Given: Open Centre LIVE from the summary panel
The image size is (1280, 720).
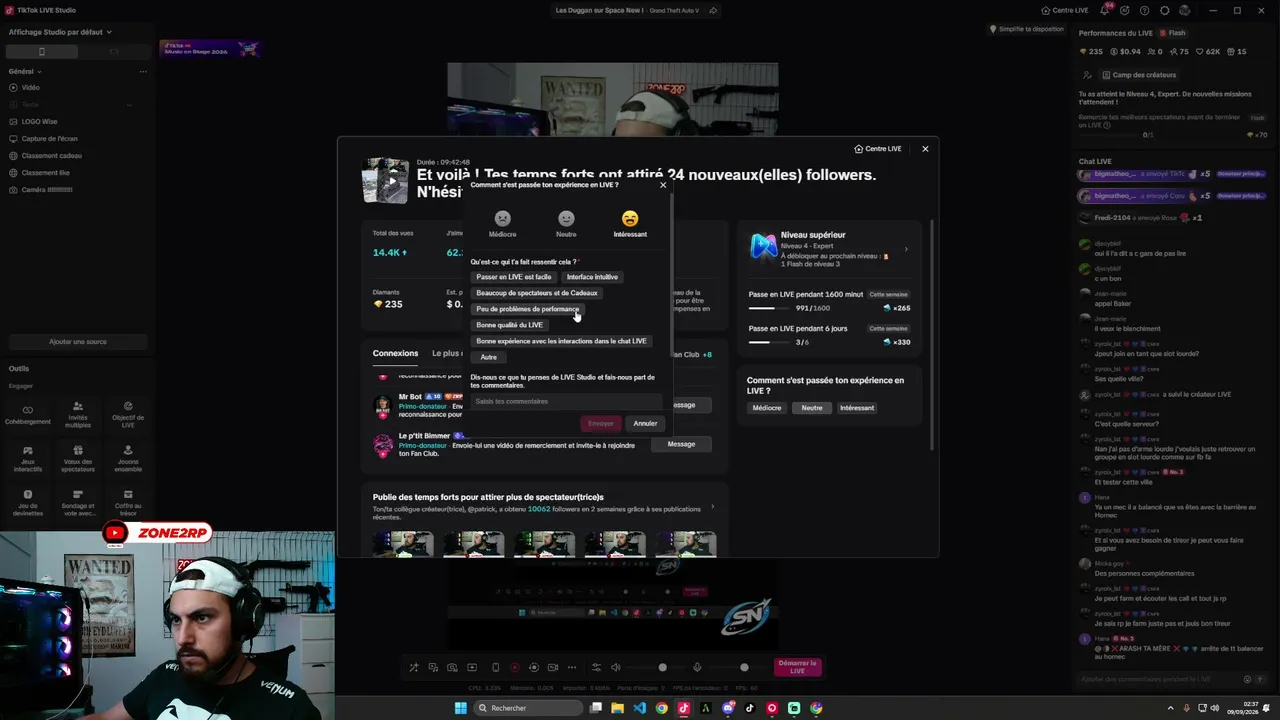Looking at the screenshot, I should 878,149.
